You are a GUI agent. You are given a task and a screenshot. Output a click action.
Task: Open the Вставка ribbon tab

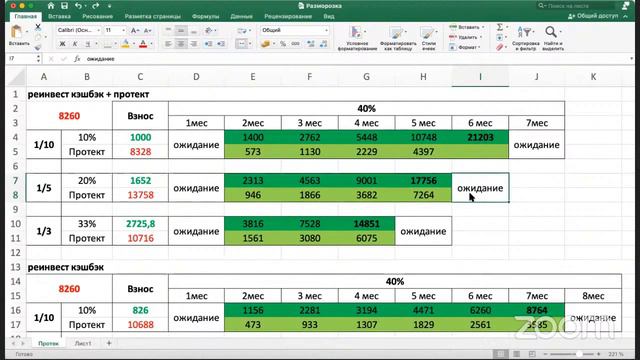[59, 16]
